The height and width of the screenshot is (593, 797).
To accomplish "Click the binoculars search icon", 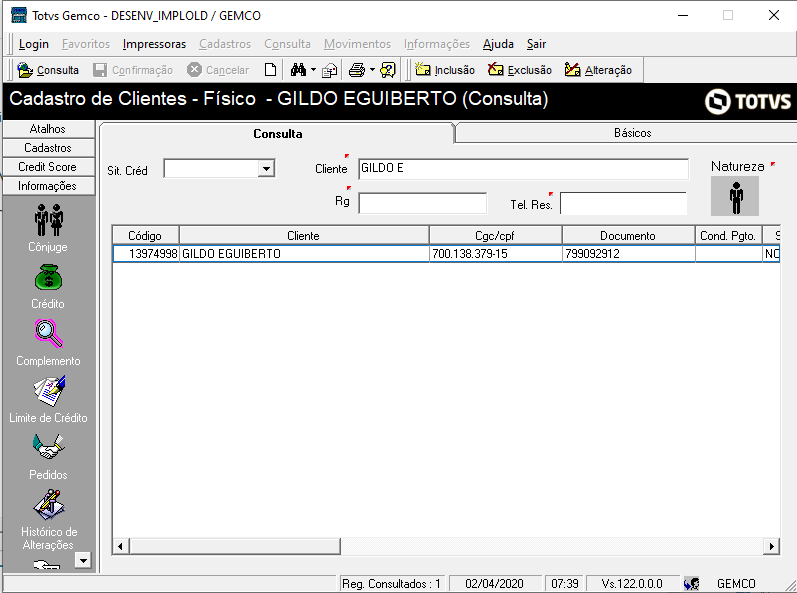I will pyautogui.click(x=298, y=70).
